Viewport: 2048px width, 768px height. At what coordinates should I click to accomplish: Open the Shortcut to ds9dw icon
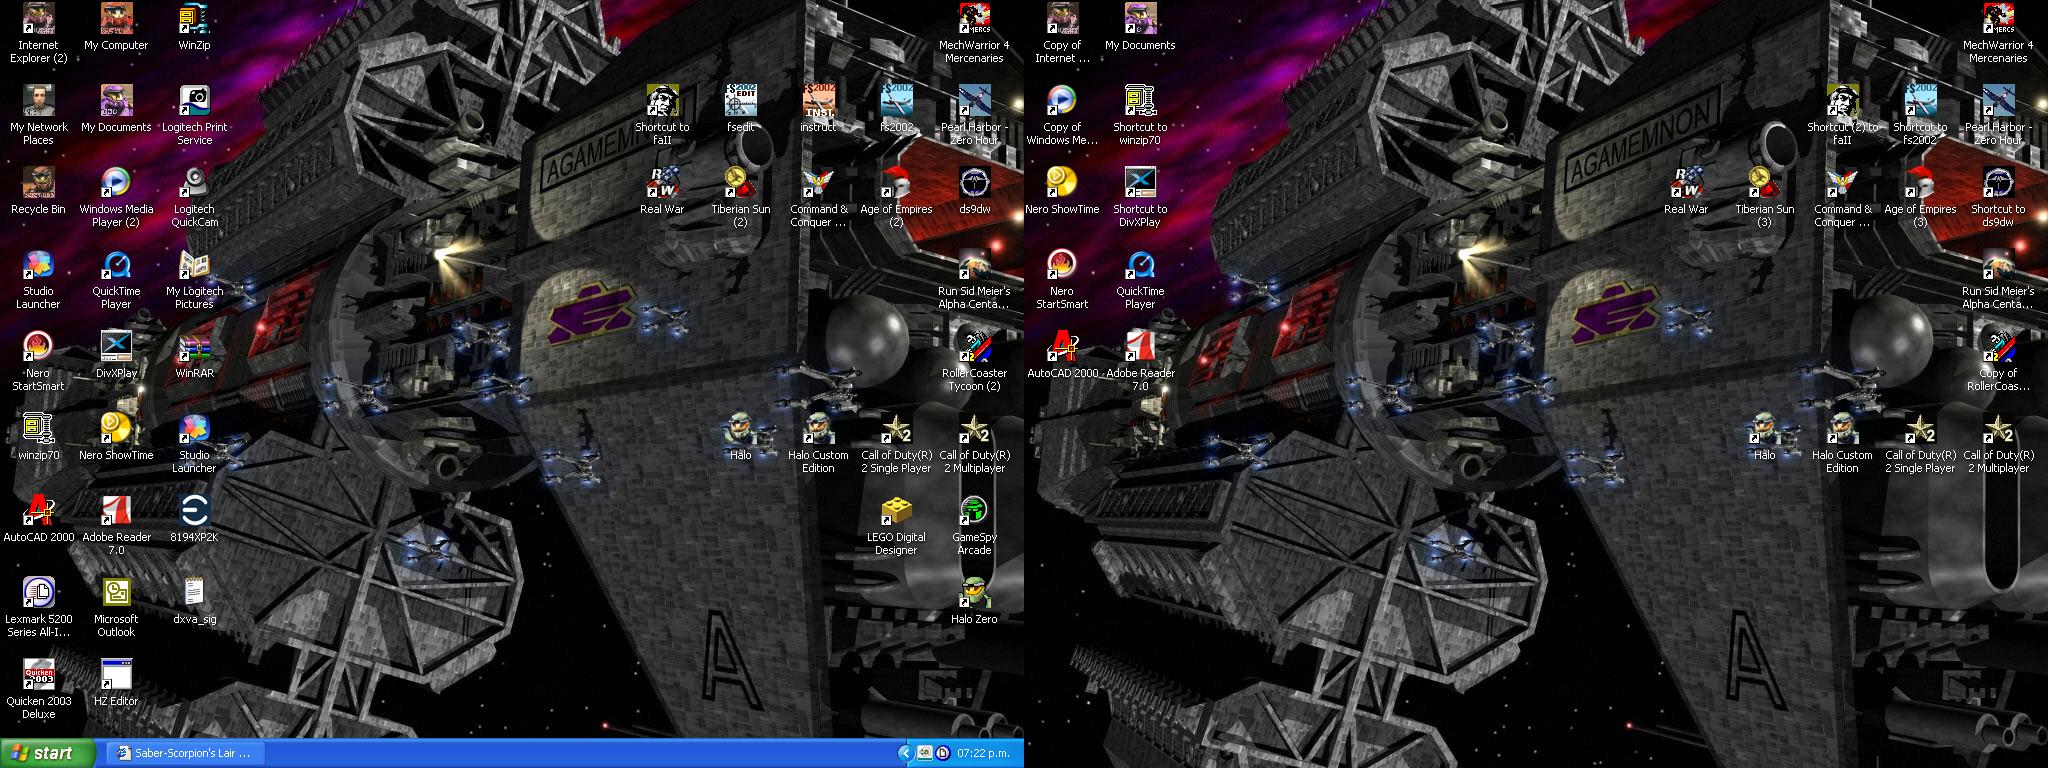(x=1998, y=198)
